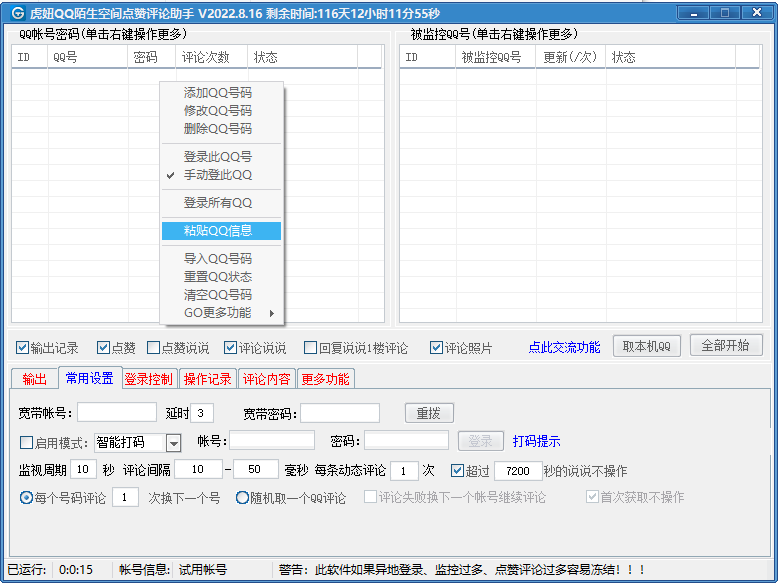Switch to 评论内容 tab
The image size is (778, 583).
click(x=266, y=379)
